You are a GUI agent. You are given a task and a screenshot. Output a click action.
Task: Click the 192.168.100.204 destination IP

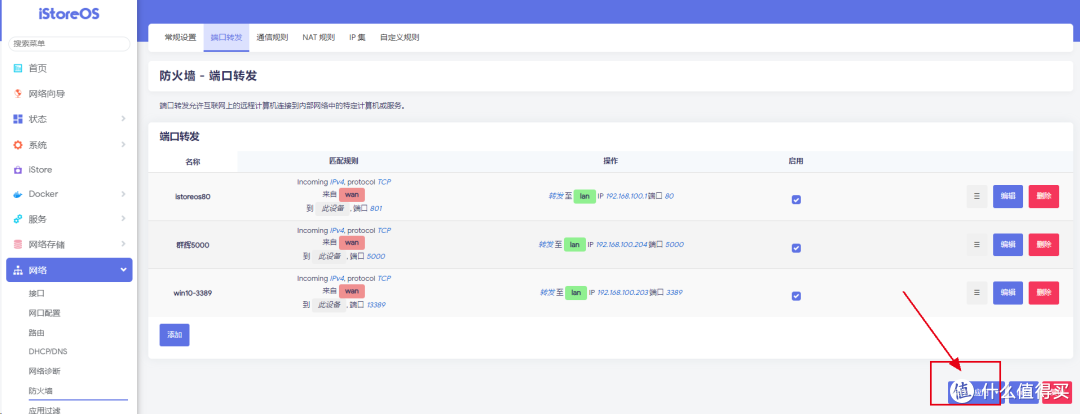click(622, 245)
